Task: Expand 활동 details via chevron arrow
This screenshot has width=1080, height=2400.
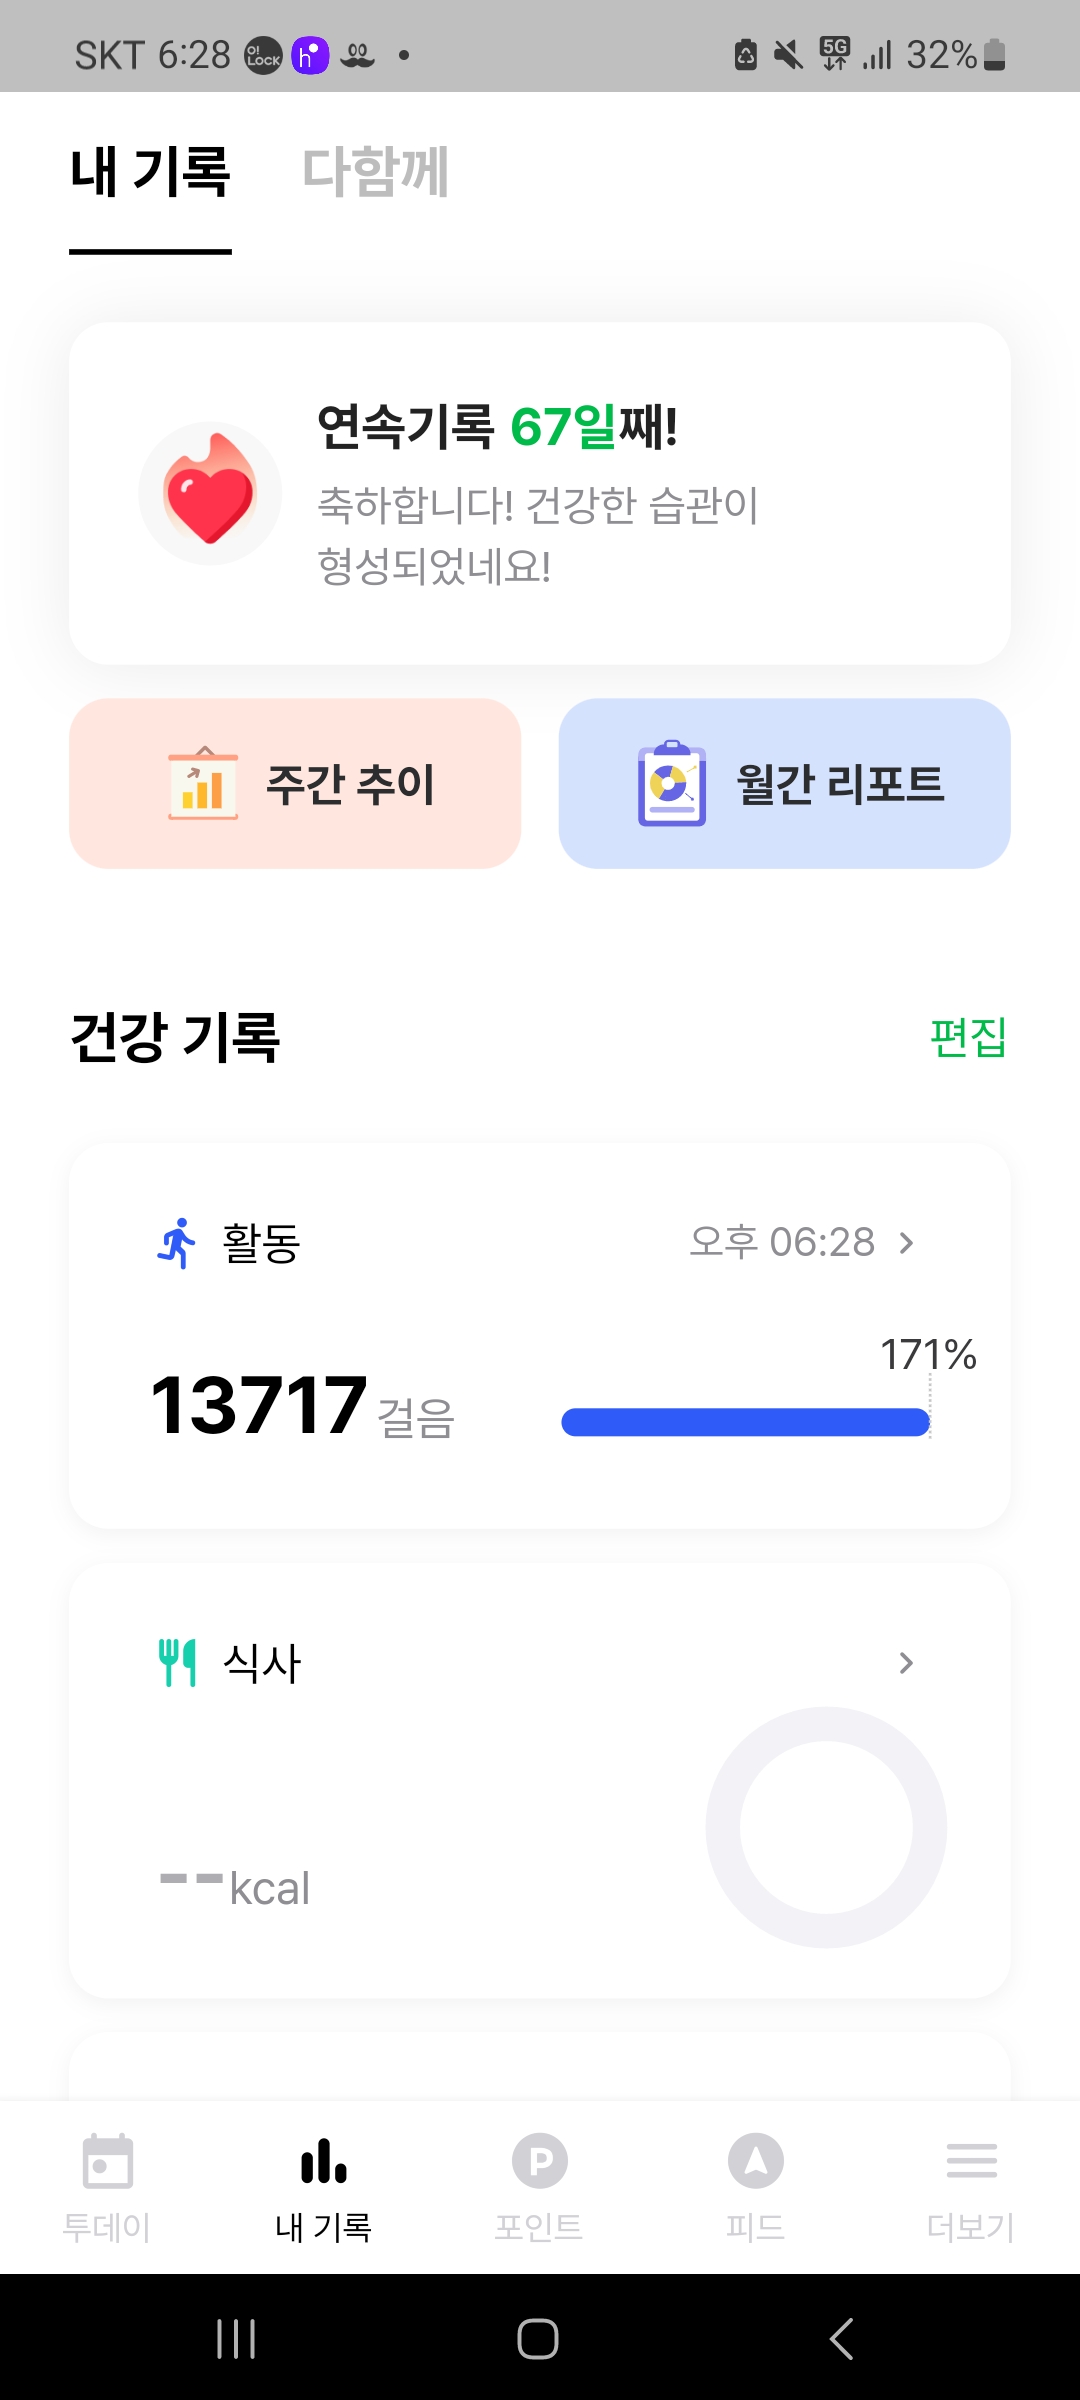Action: tap(906, 1243)
